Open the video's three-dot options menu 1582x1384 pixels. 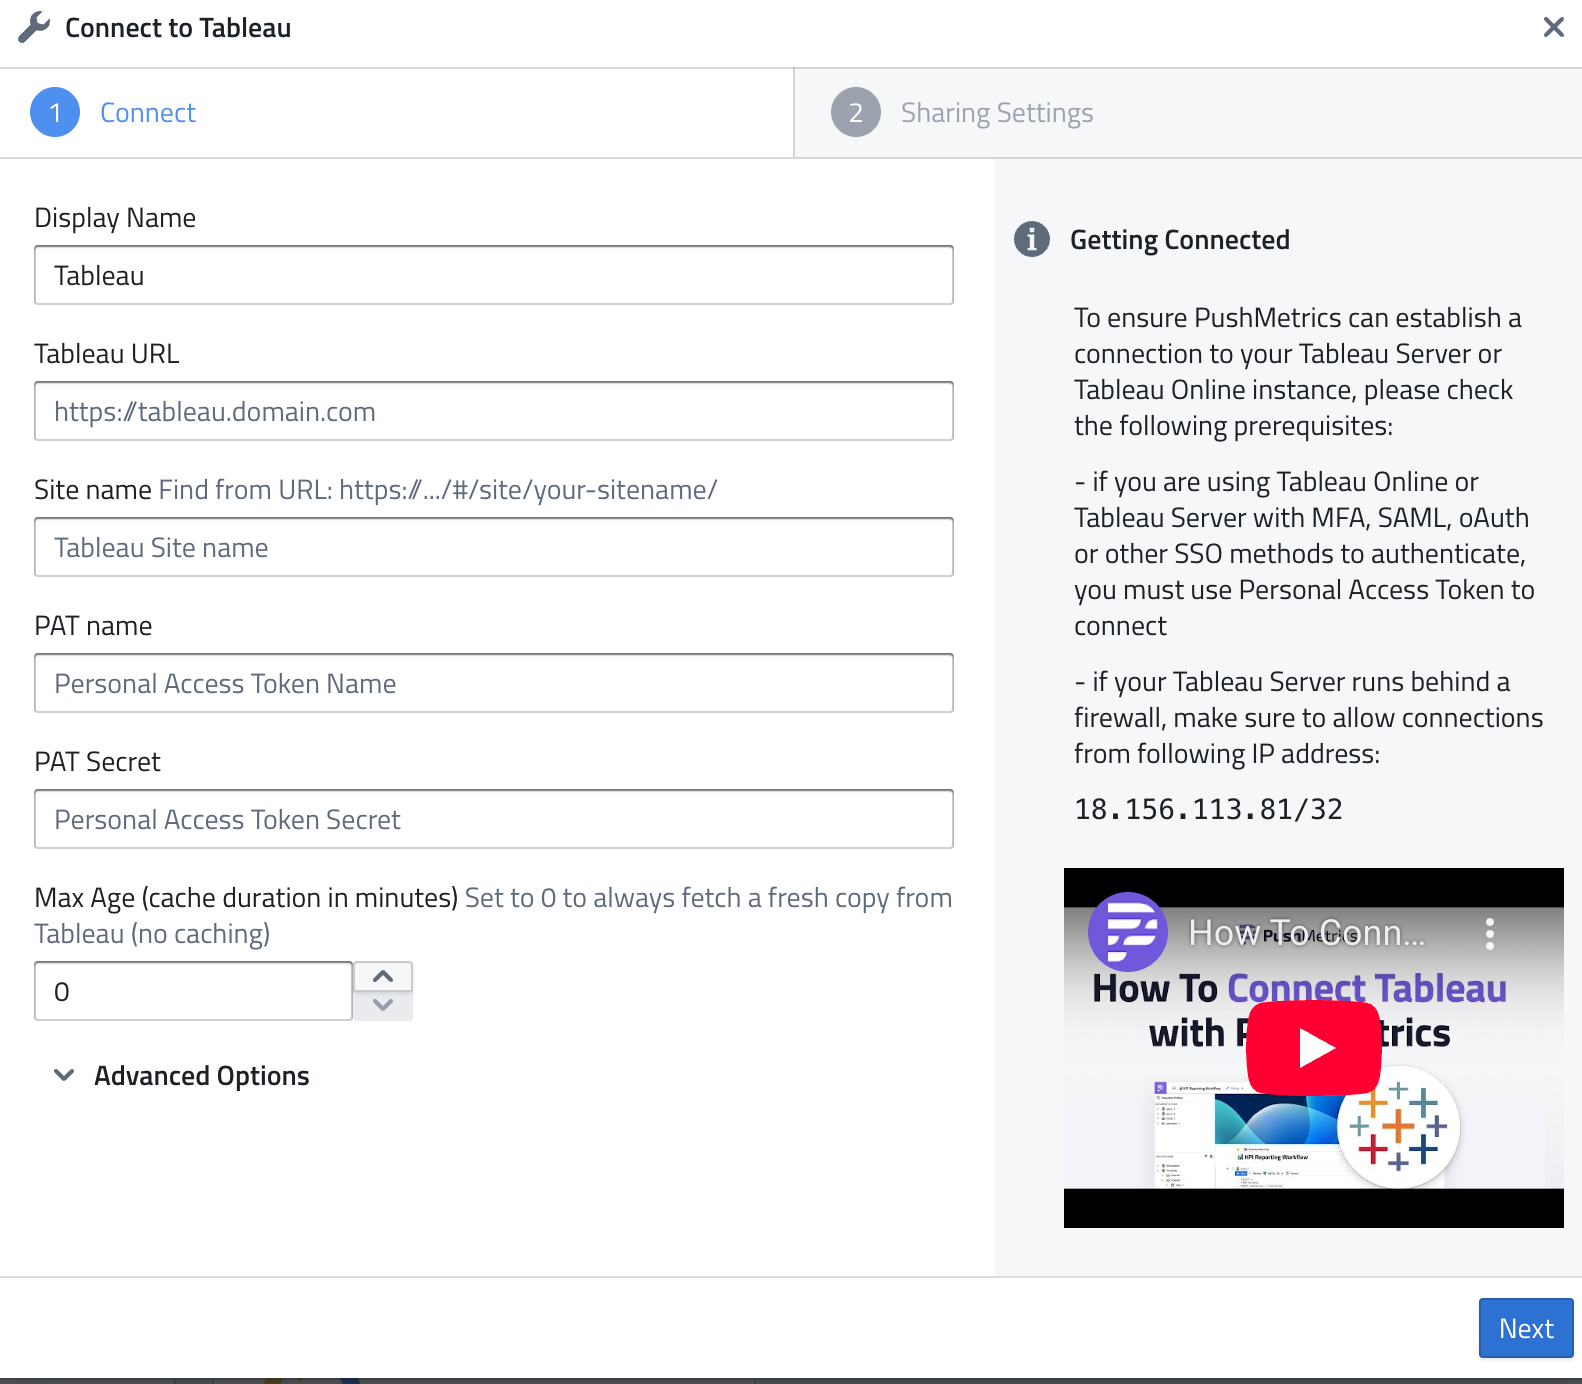(1489, 934)
